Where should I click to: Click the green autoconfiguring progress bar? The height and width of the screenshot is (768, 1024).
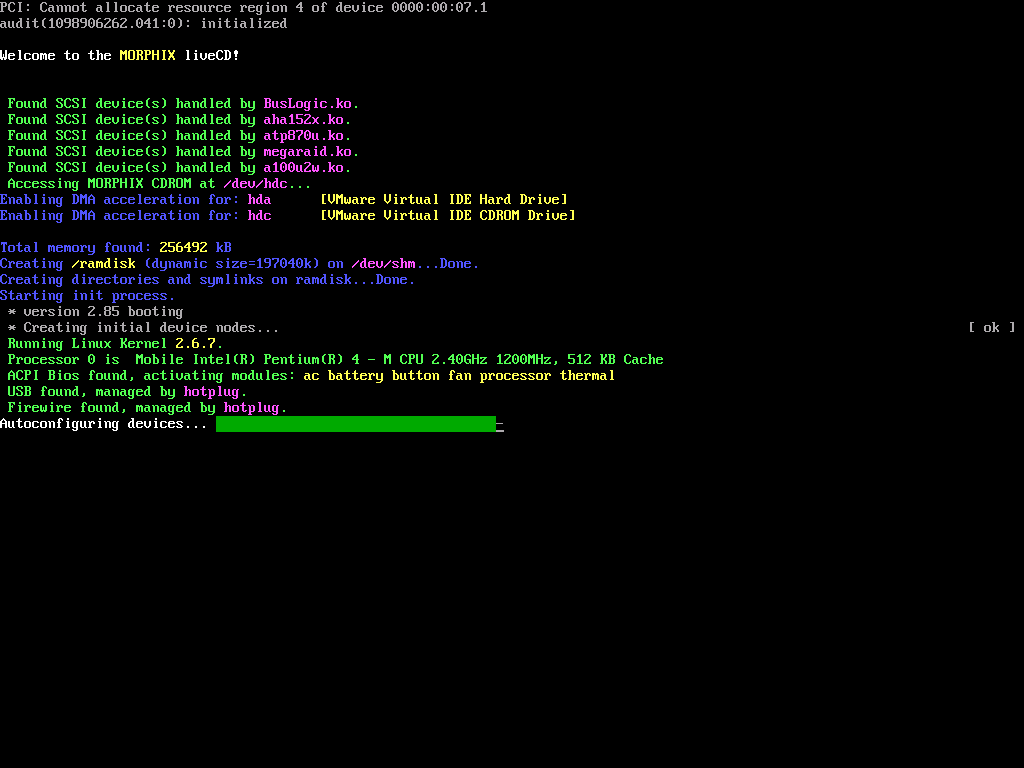tap(356, 424)
